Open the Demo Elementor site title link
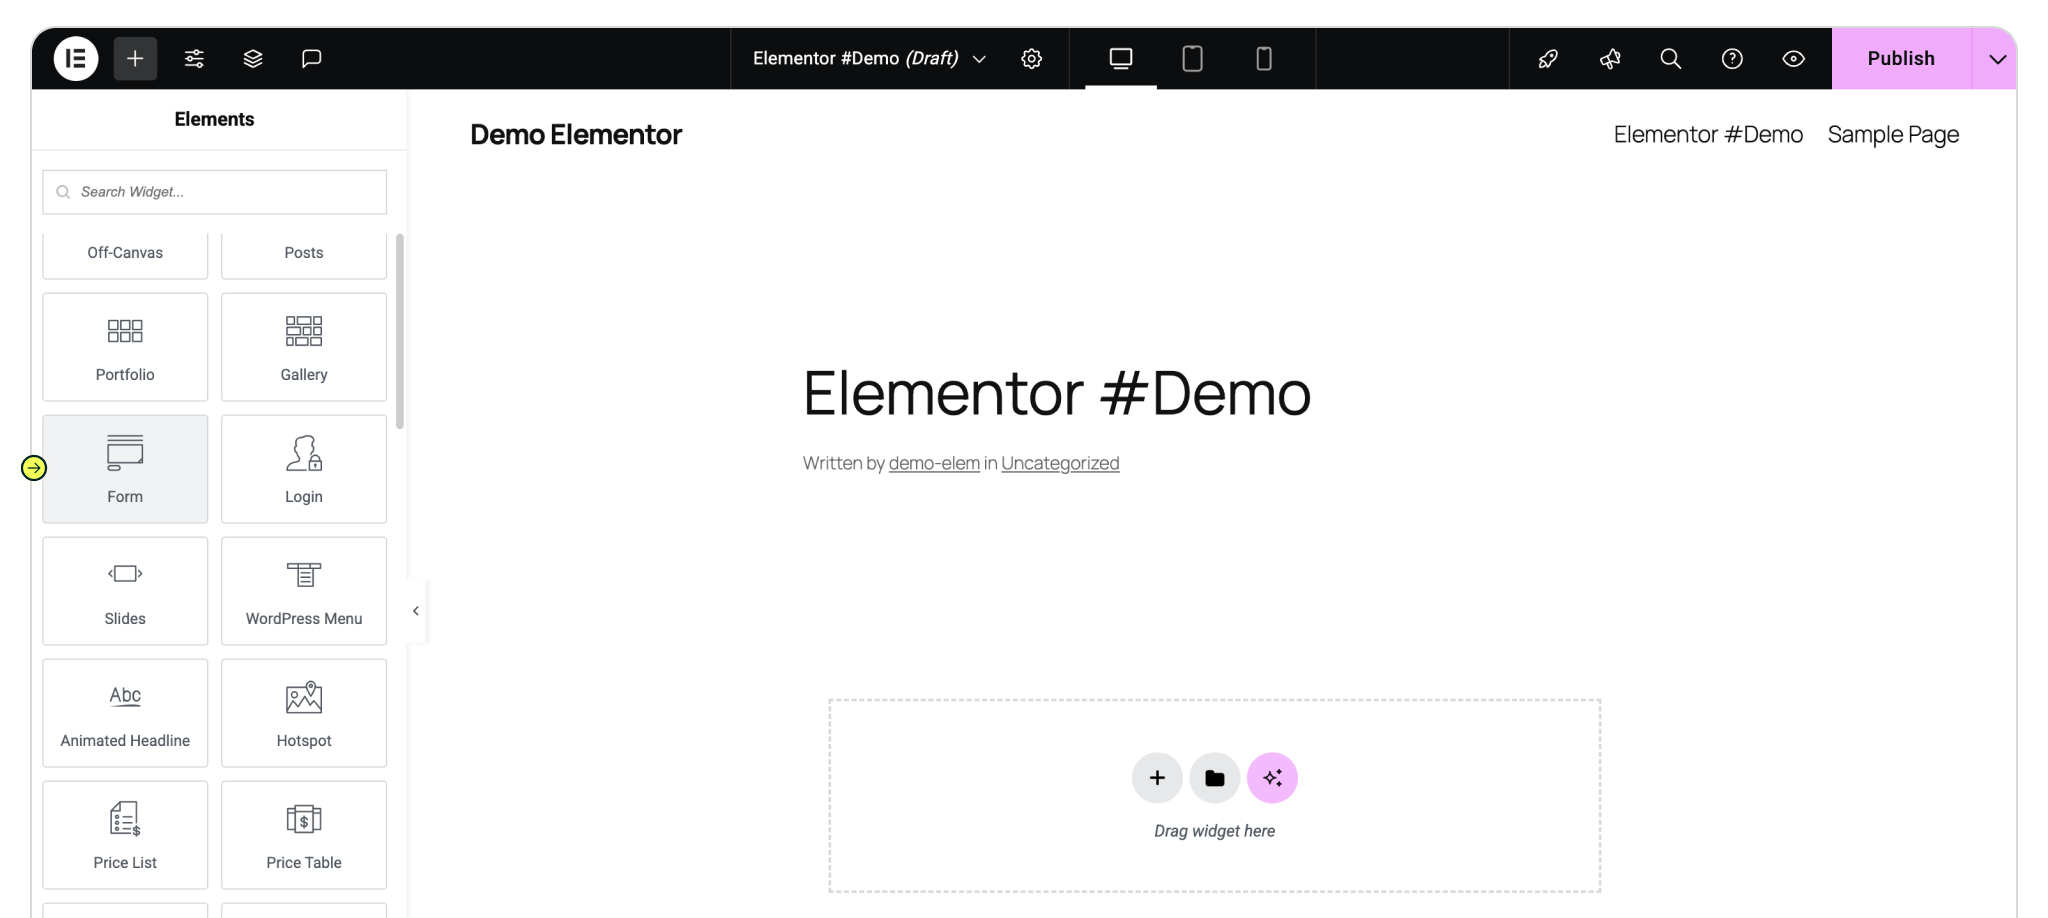2048x918 pixels. pyautogui.click(x=576, y=135)
